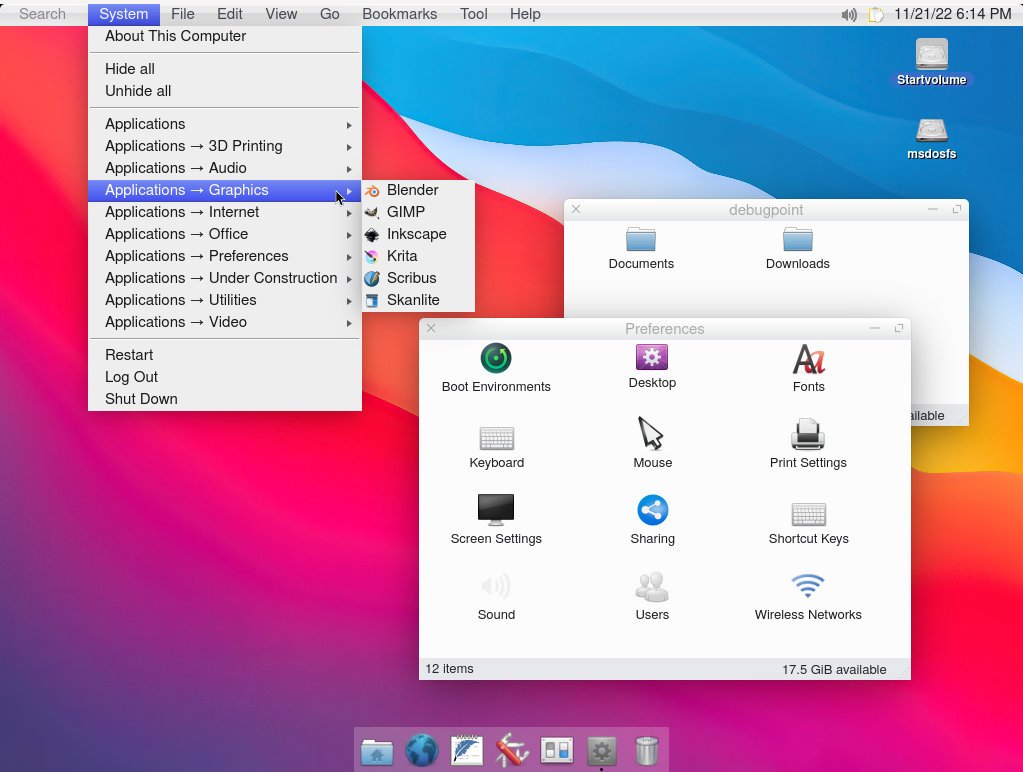Expand the Applications → Office submenu

coord(177,234)
